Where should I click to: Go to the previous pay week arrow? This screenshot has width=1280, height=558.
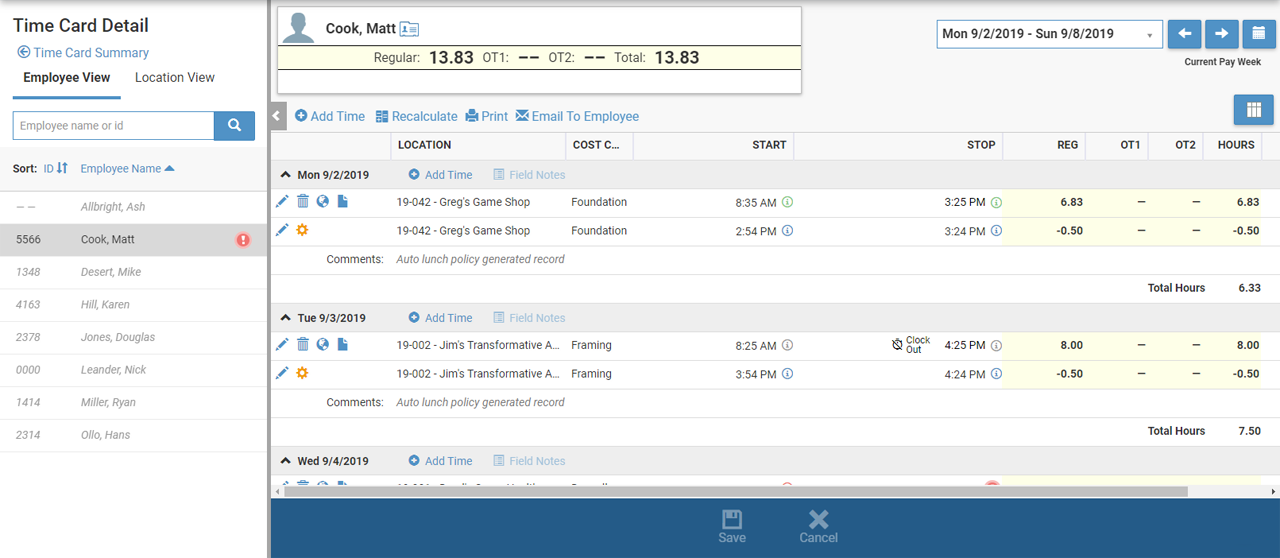pos(1184,34)
